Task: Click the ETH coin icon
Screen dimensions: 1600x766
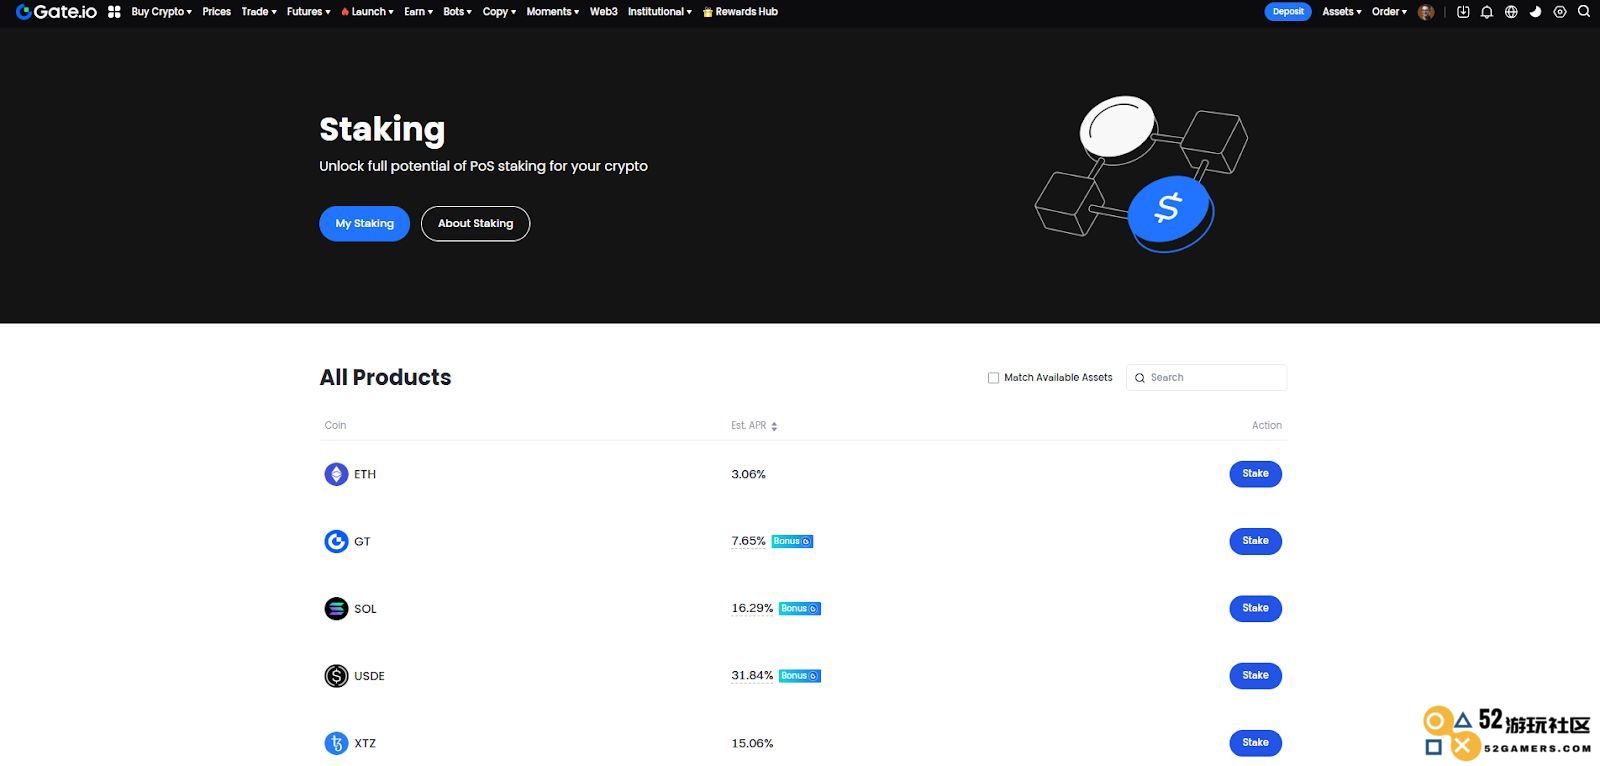Action: [x=336, y=474]
